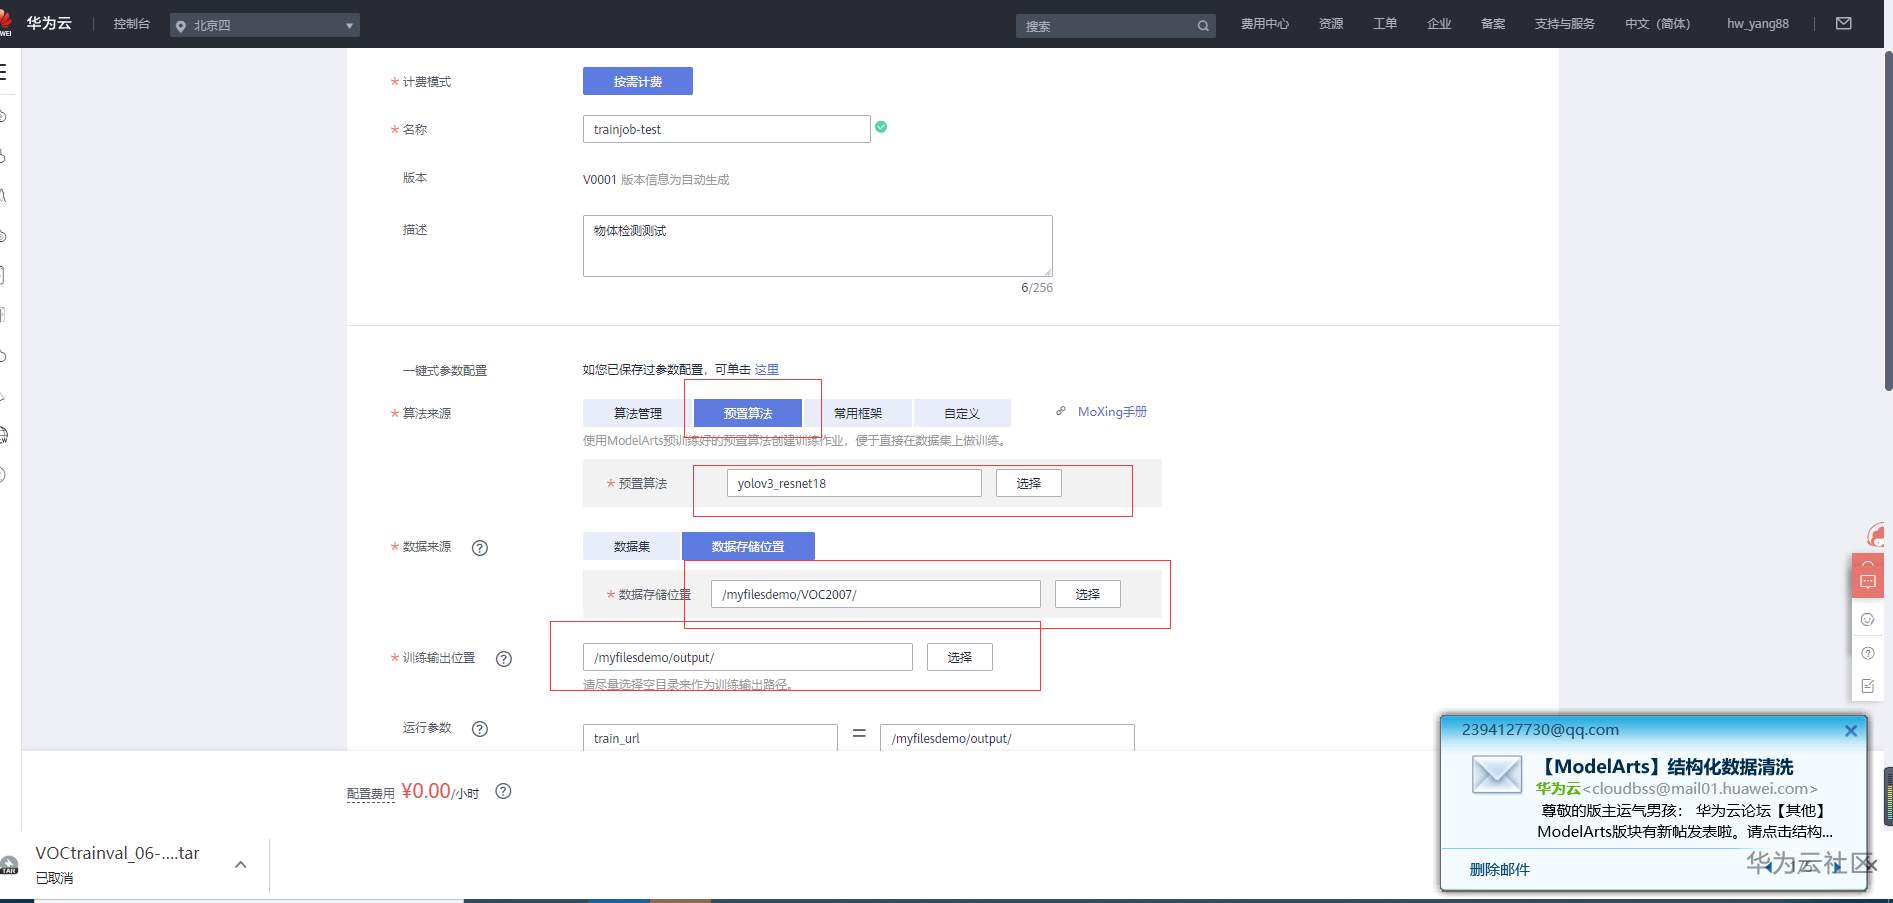Click 选择 button for 训练输出位置
This screenshot has height=903, width=1893.
pyautogui.click(x=960, y=657)
